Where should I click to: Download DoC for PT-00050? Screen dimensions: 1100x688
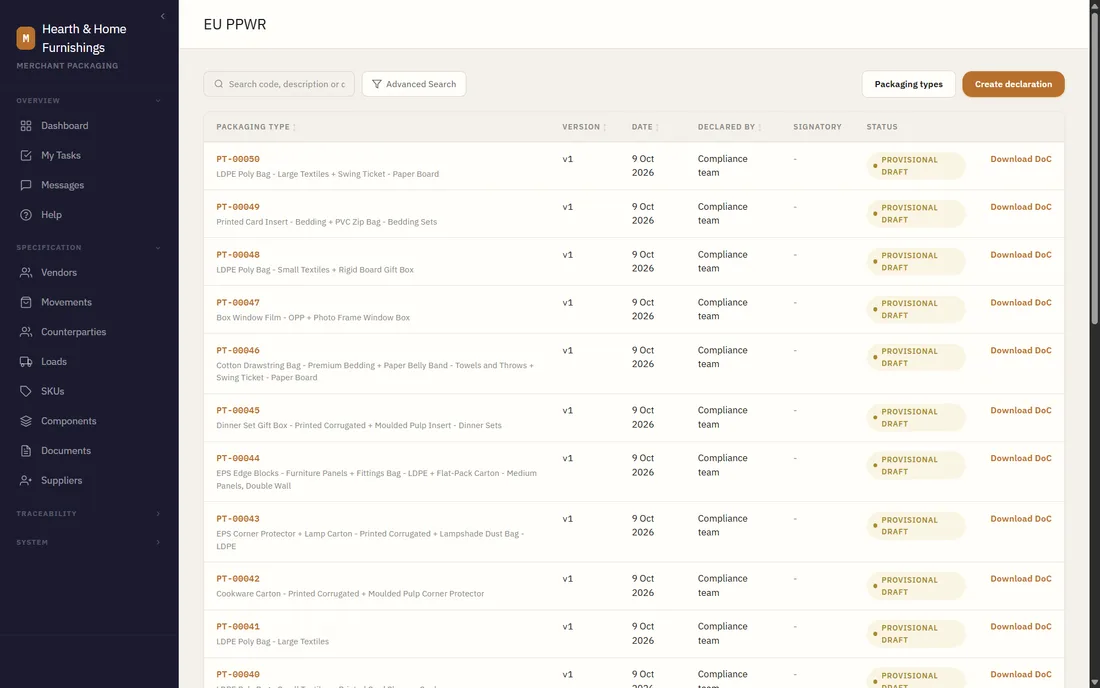click(x=1021, y=159)
